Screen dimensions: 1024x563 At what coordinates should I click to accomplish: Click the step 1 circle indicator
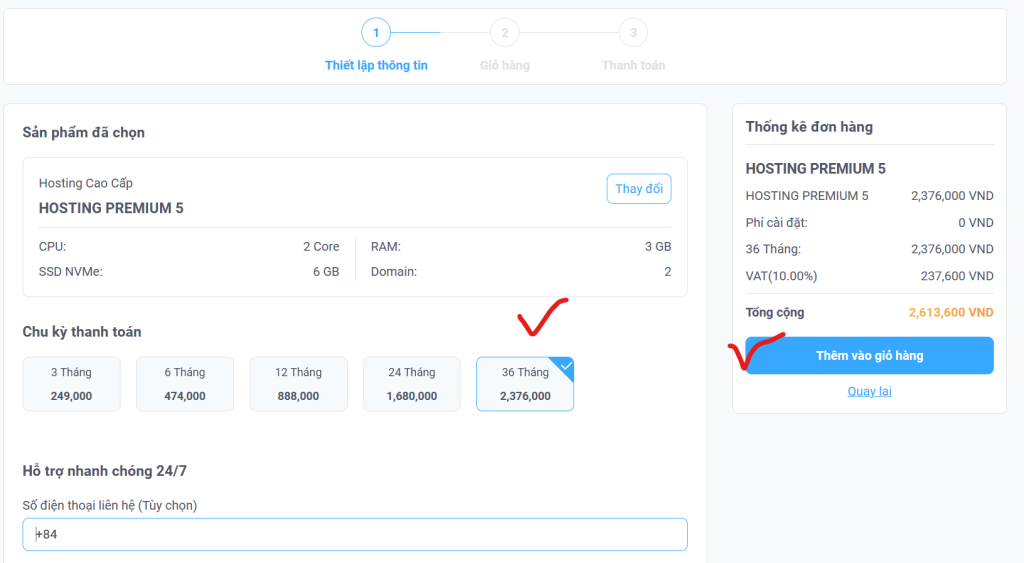pos(376,33)
